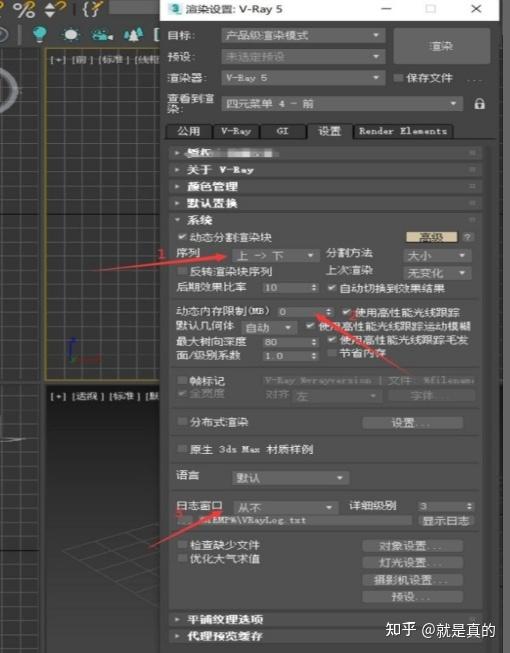Open 对象设置 button
The image size is (510, 653).
pyautogui.click(x=412, y=546)
